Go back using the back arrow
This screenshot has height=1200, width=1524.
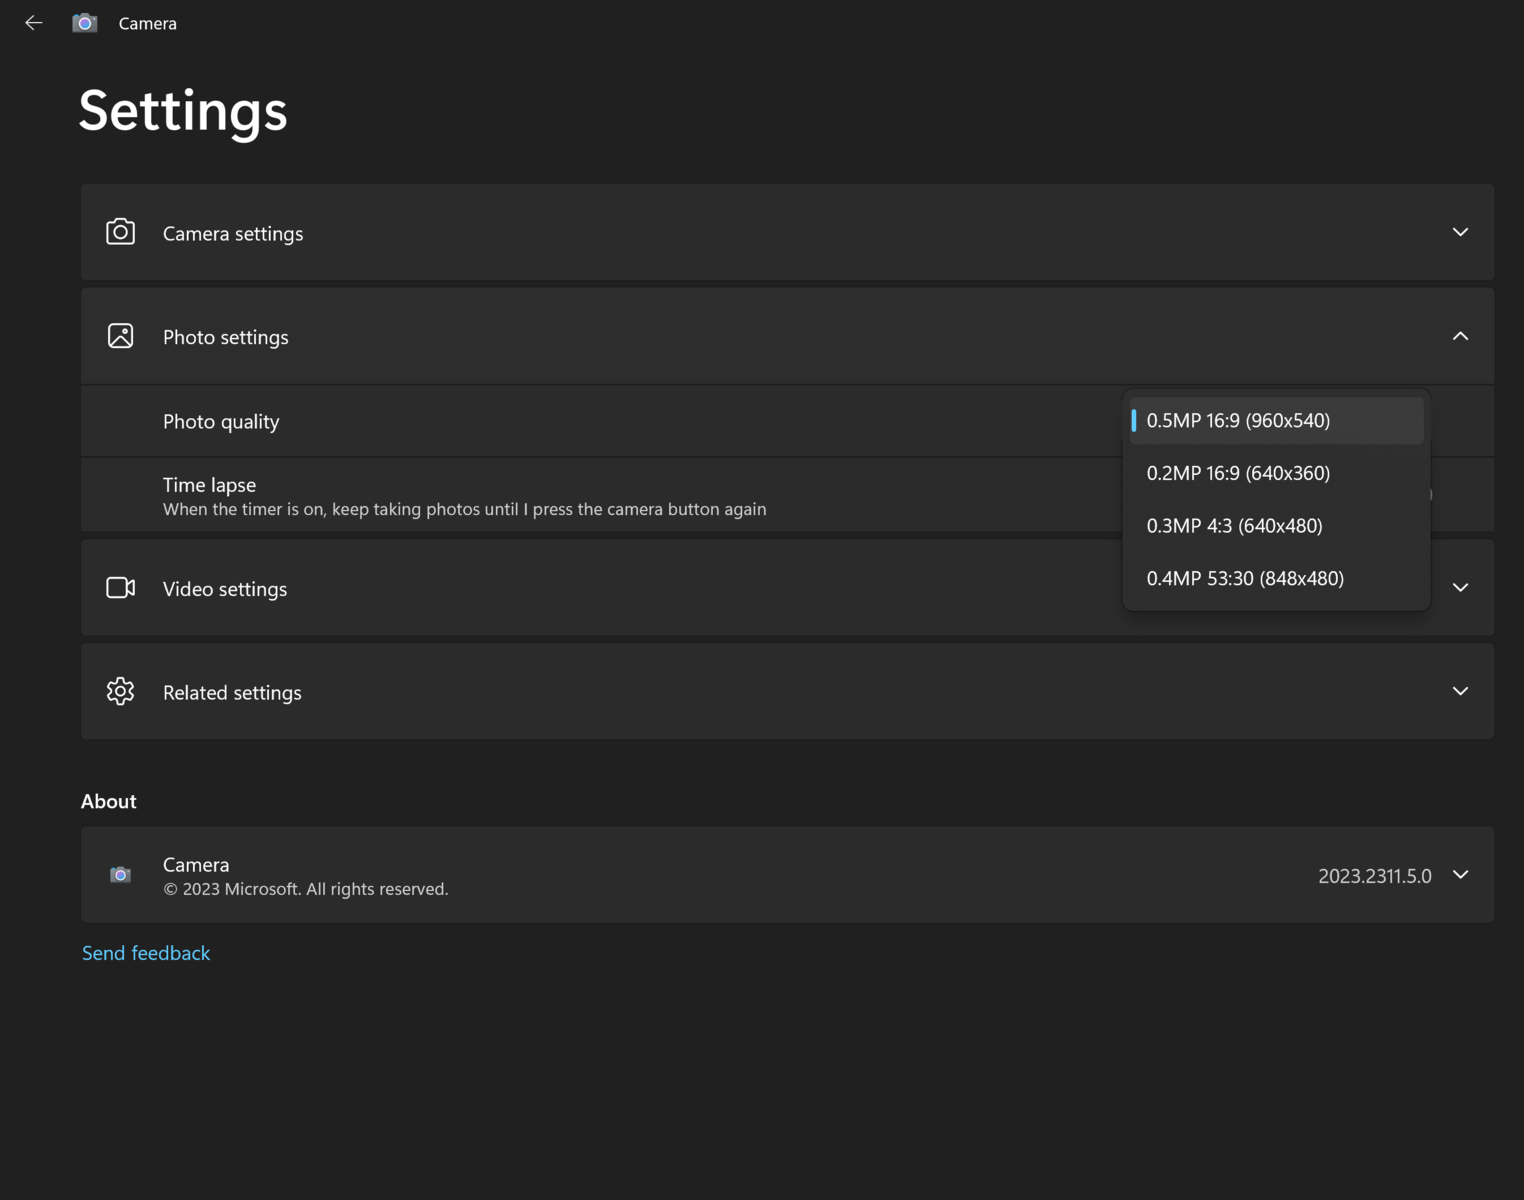34,23
